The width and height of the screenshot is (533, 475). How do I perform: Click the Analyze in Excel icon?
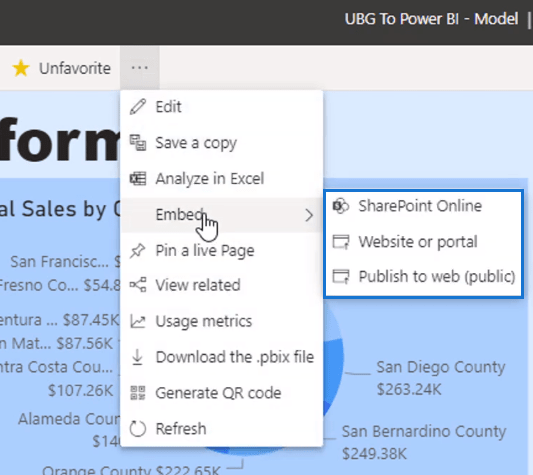(138, 179)
